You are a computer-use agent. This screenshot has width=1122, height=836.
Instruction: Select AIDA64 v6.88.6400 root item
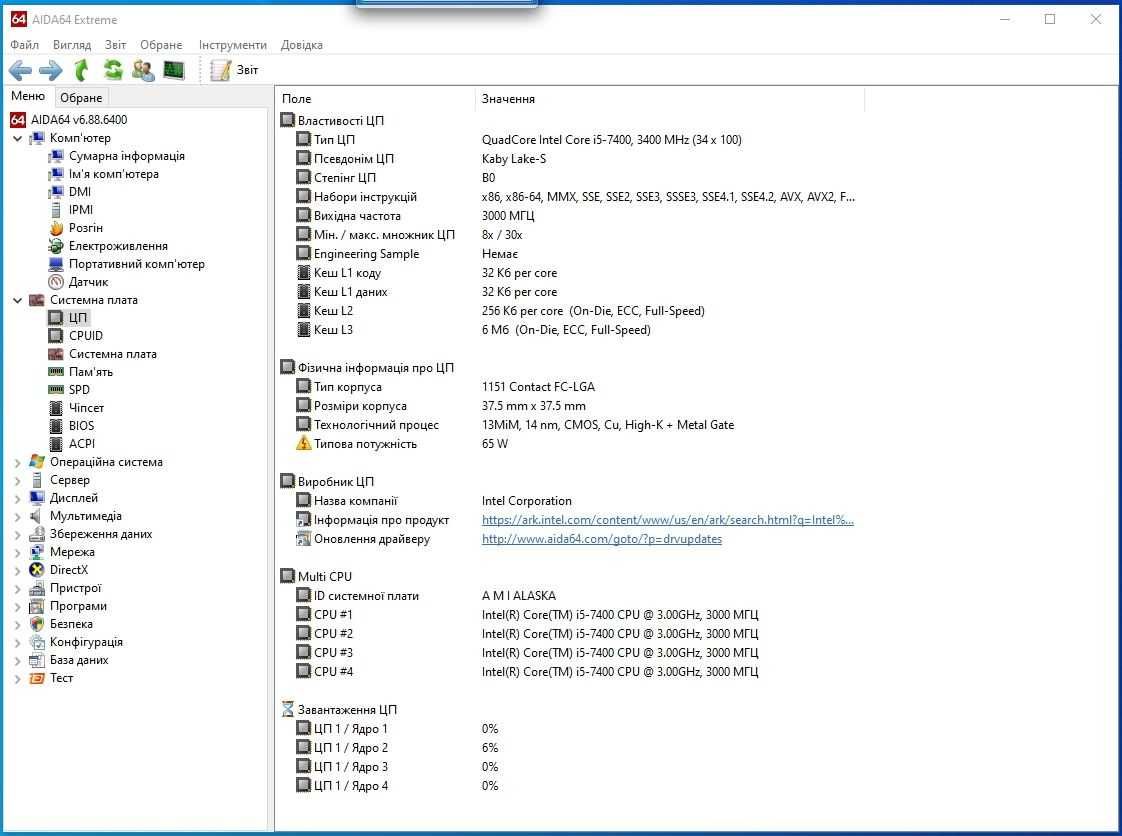(x=69, y=120)
